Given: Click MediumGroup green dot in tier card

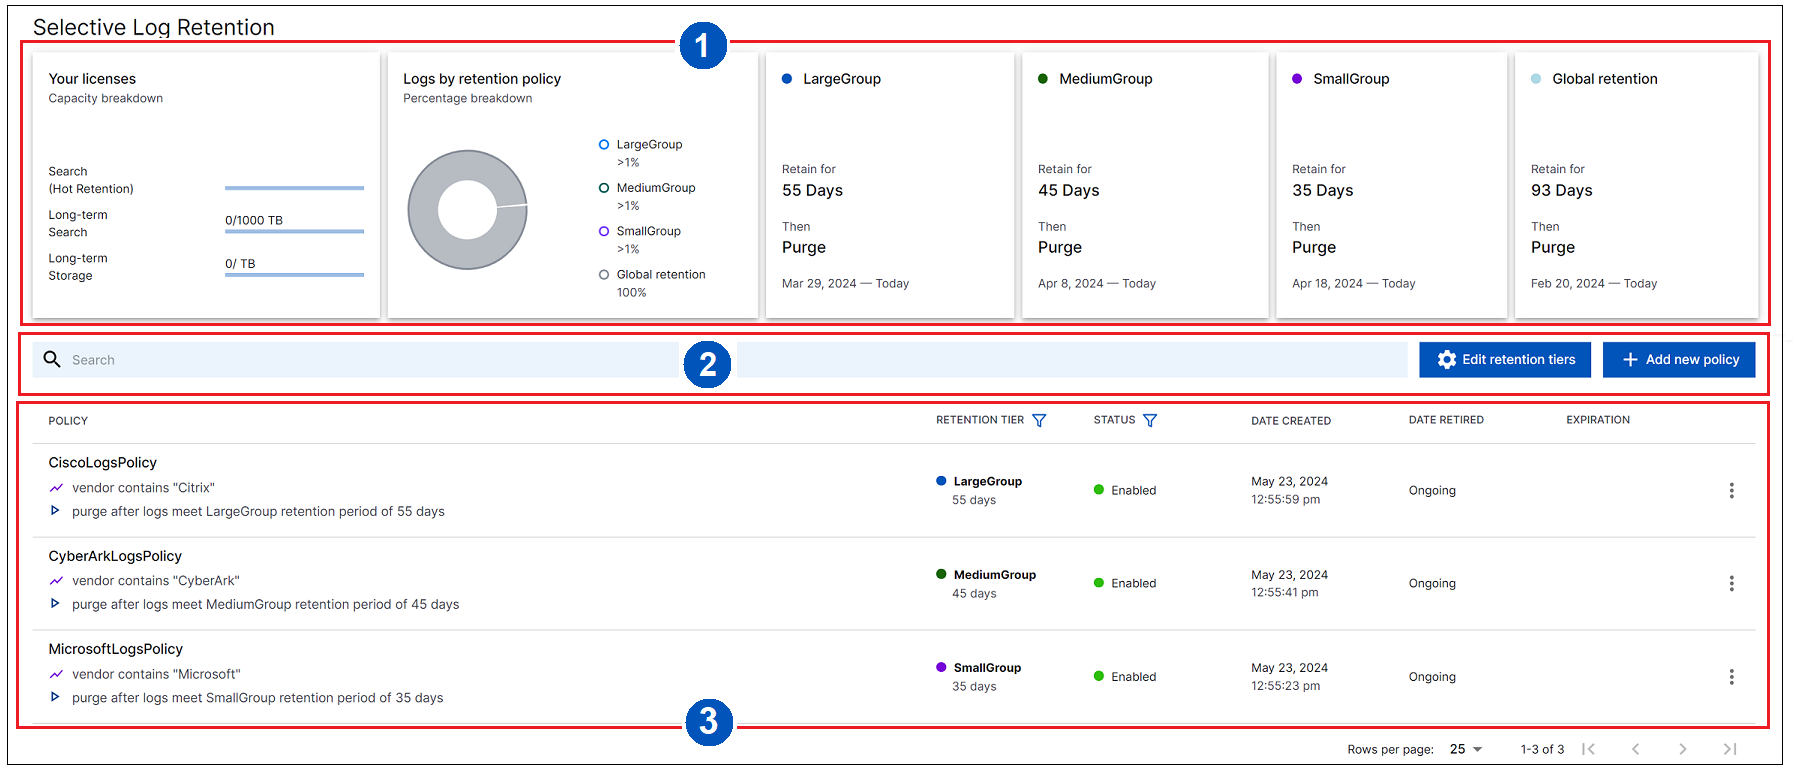Looking at the screenshot, I should (1043, 79).
